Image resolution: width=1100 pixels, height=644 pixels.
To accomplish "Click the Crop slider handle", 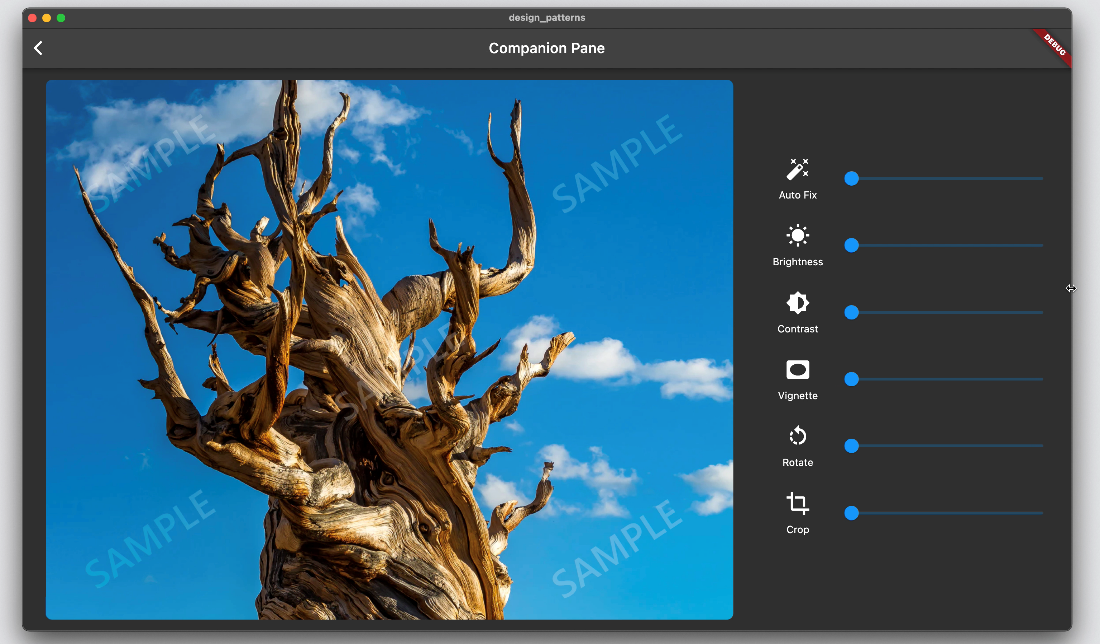I will (x=851, y=513).
